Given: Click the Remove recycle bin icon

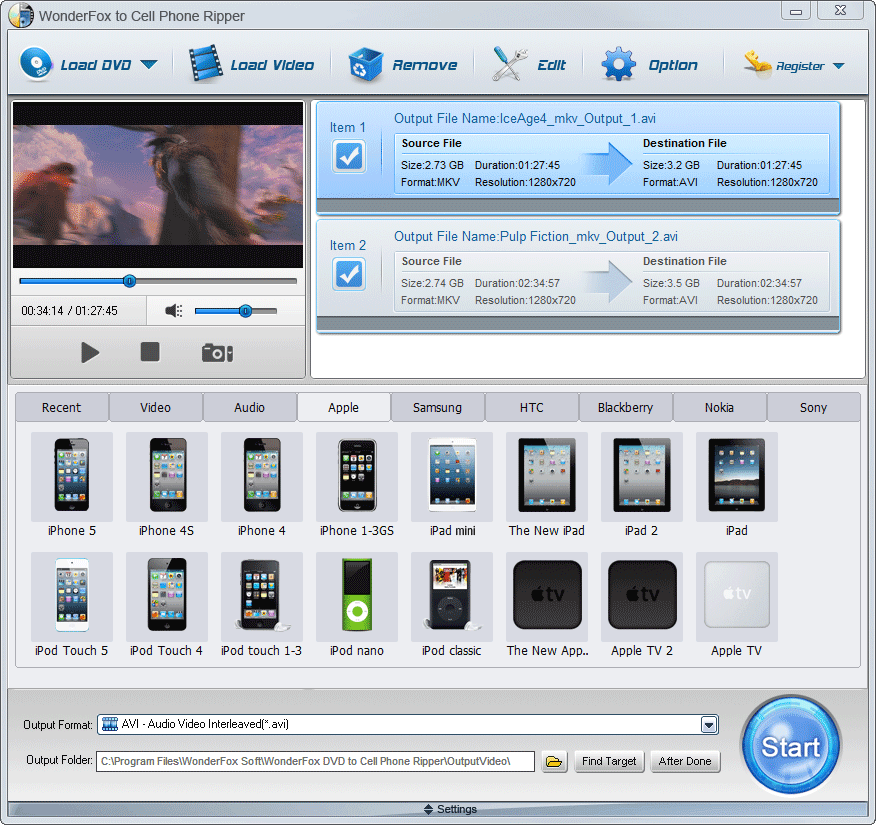Looking at the screenshot, I should 365,64.
